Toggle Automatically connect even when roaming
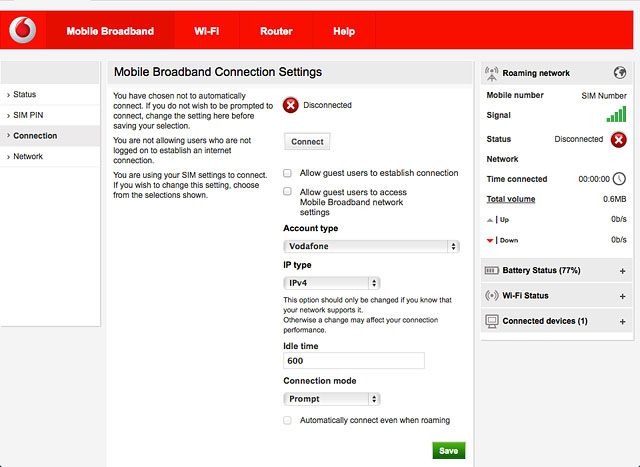 pyautogui.click(x=287, y=420)
